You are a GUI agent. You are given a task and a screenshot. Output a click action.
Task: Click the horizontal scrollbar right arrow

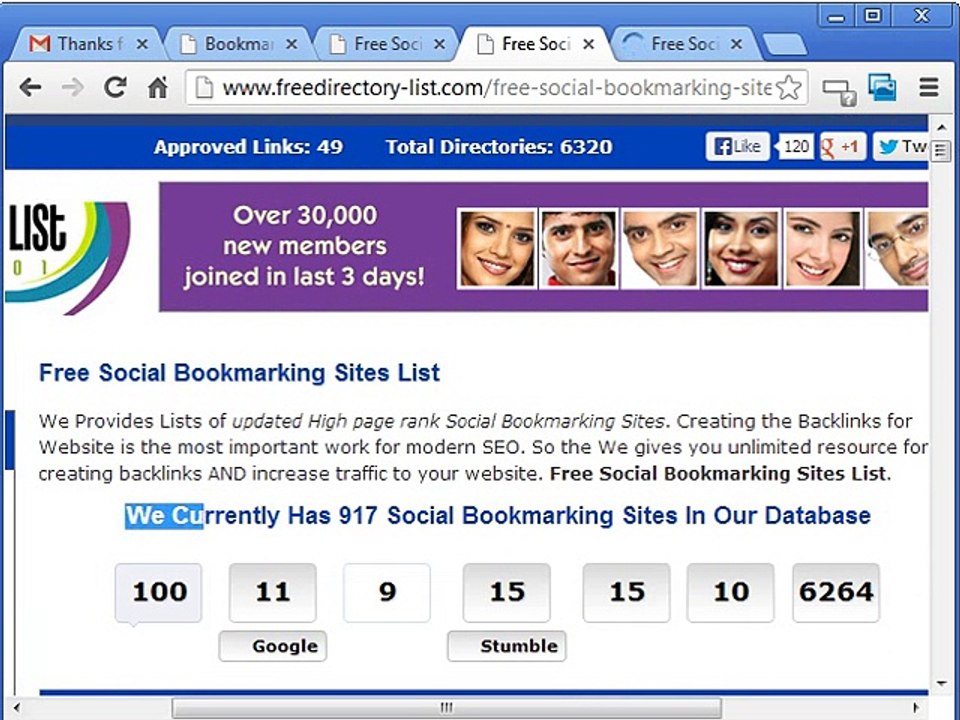pos(915,708)
